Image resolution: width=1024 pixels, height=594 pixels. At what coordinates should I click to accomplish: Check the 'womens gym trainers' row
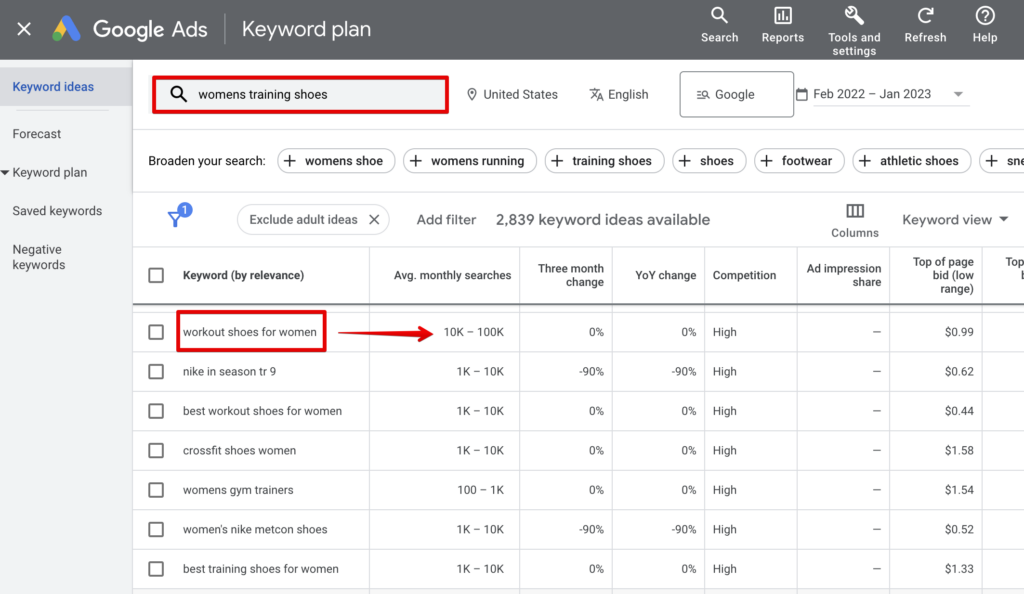pyautogui.click(x=156, y=490)
